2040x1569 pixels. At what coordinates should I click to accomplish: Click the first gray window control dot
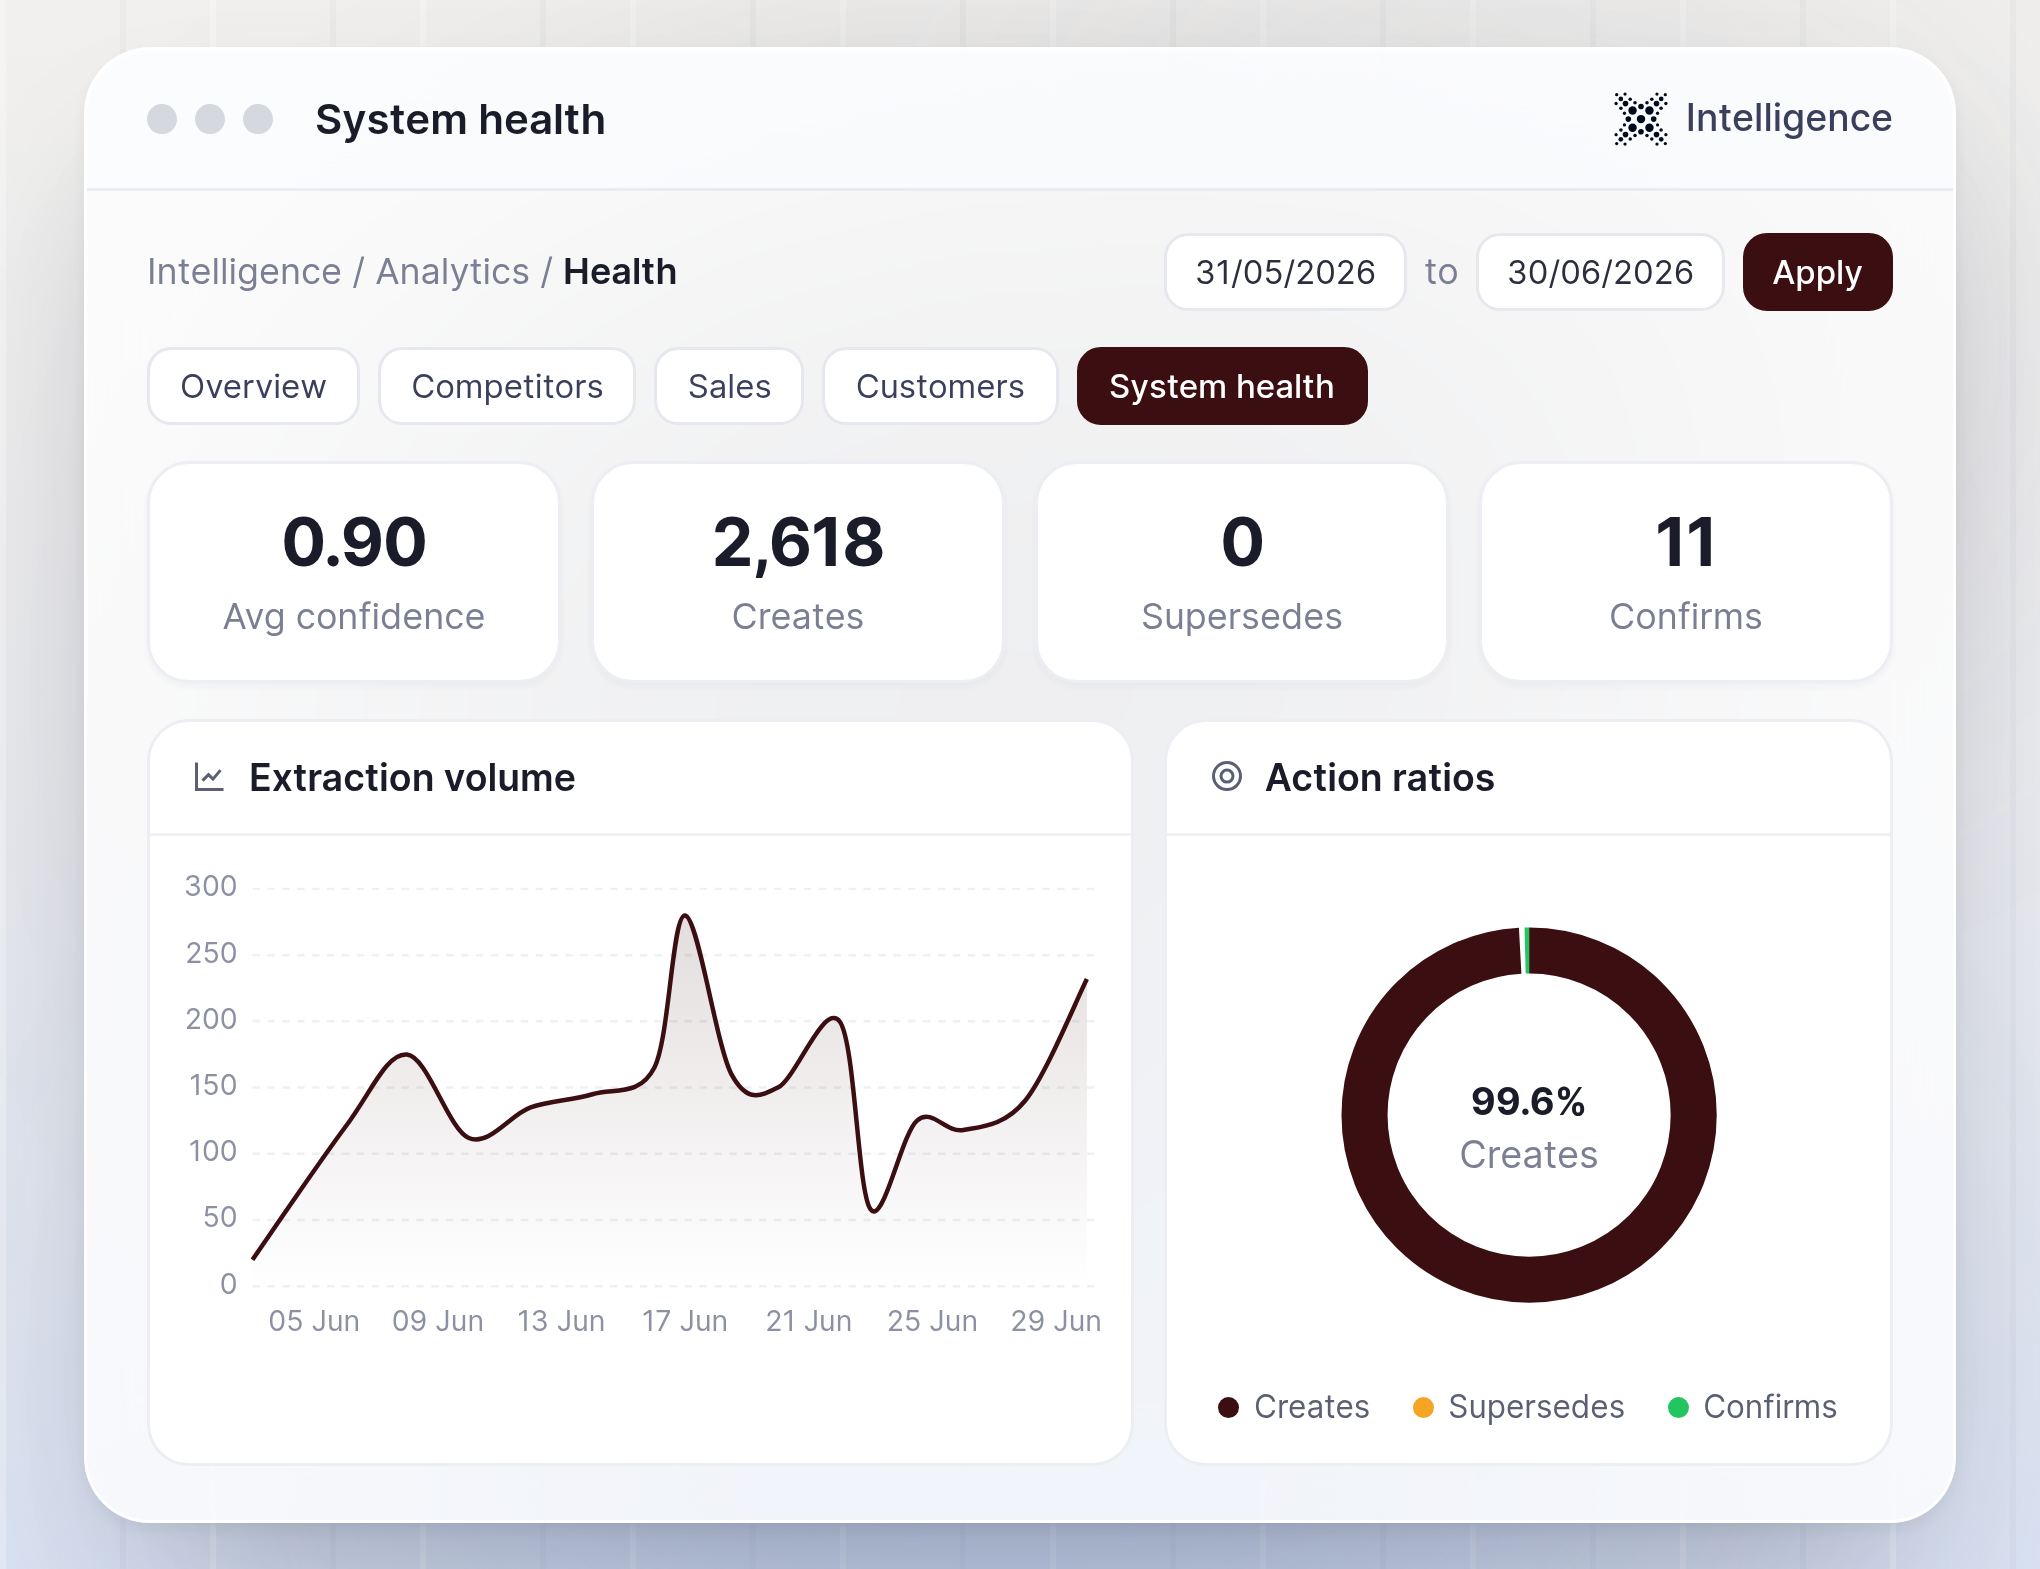pyautogui.click(x=162, y=119)
